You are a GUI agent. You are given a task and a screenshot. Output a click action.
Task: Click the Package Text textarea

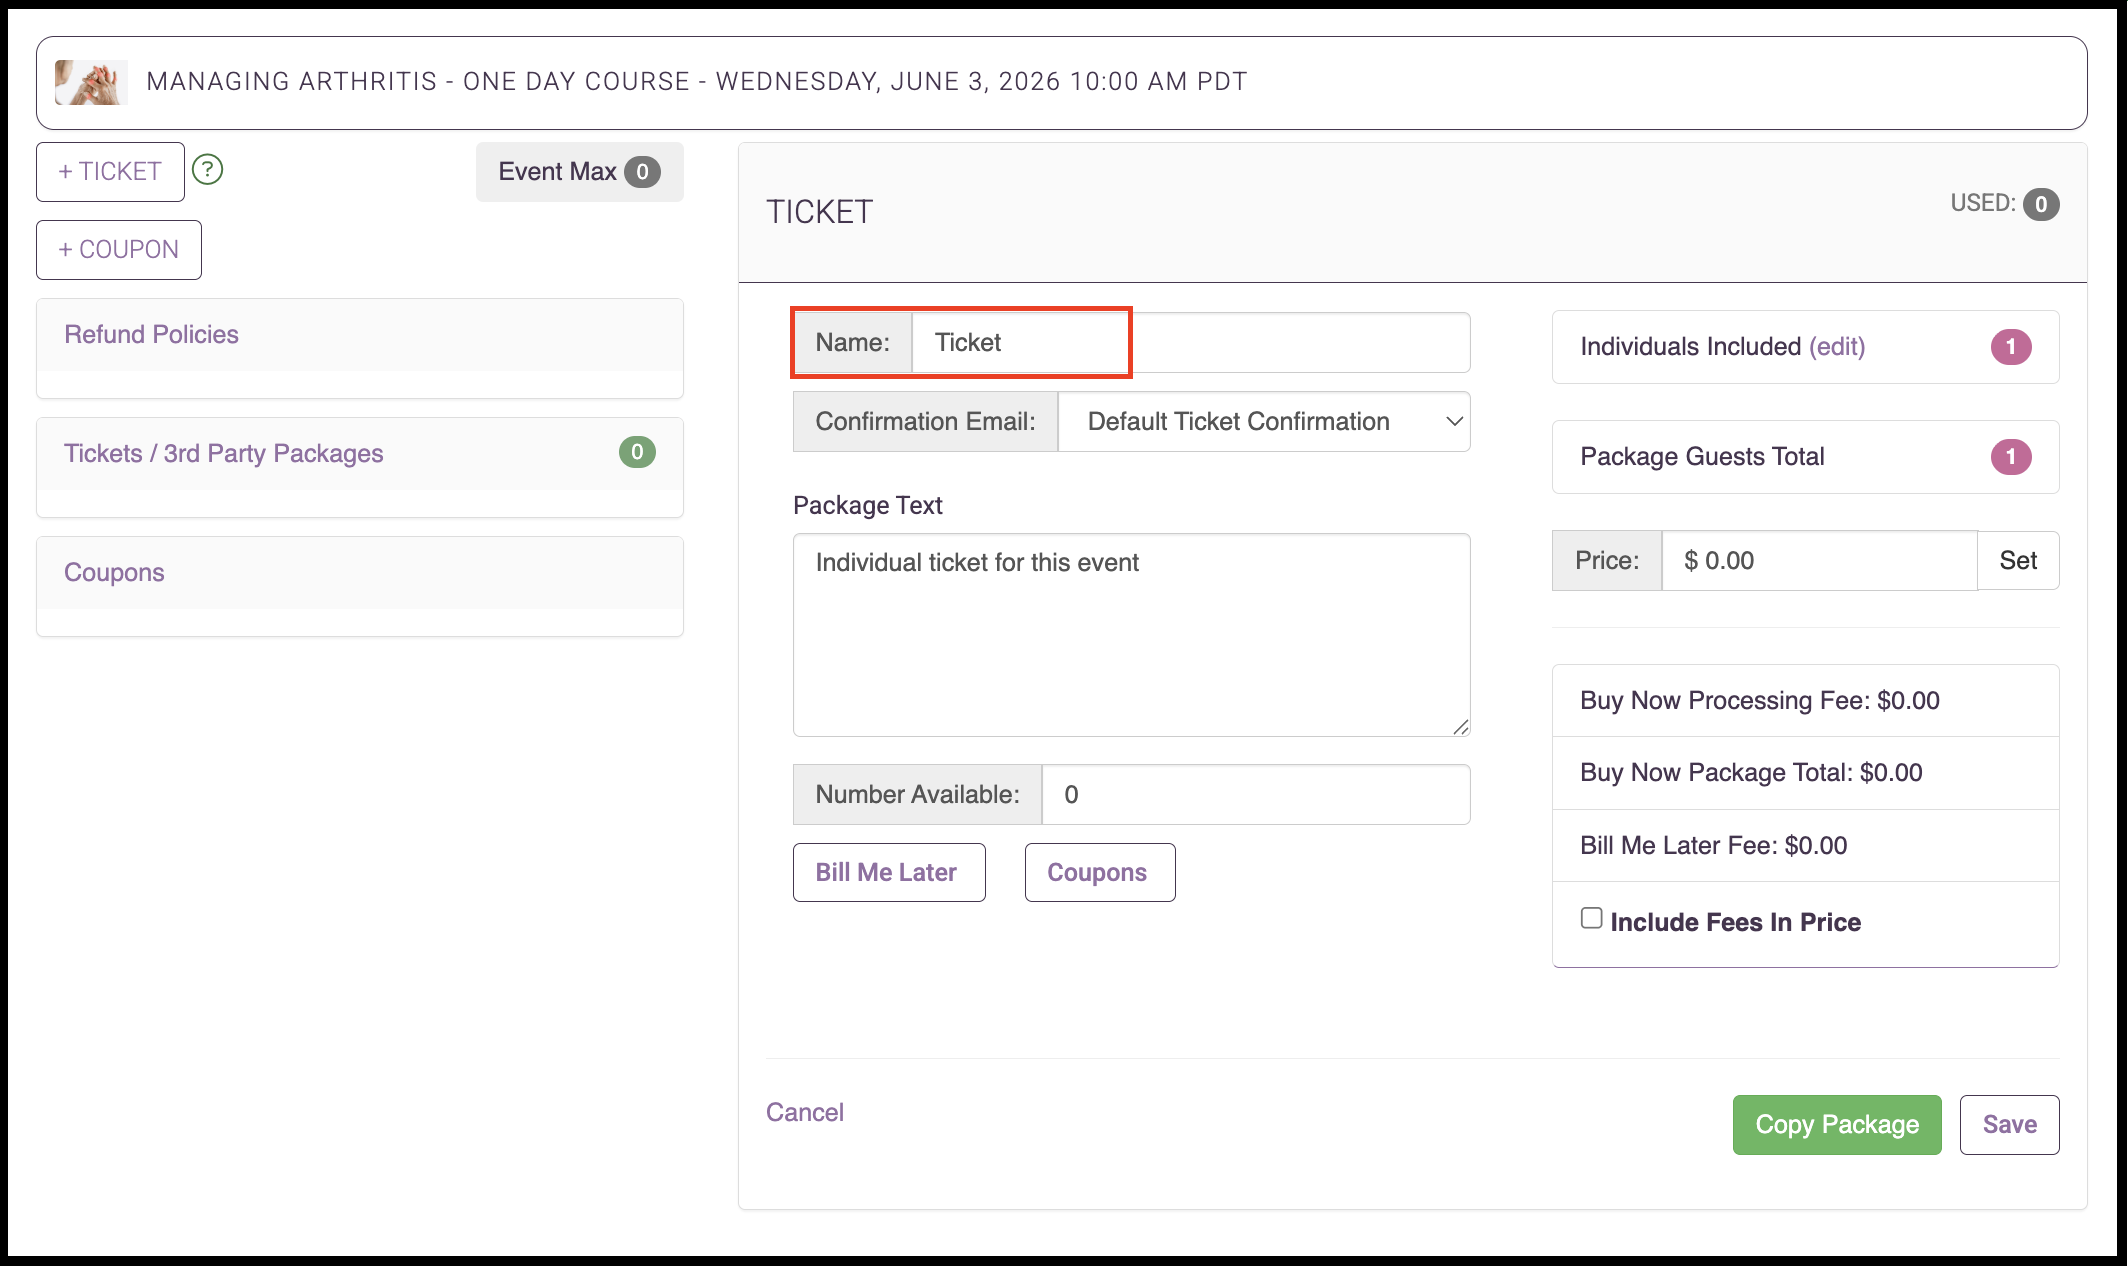(x=1132, y=636)
